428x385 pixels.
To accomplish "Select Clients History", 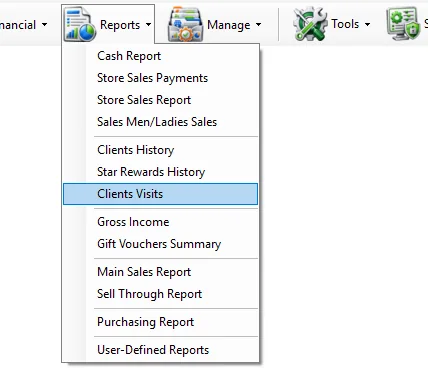I will tap(160, 150).
